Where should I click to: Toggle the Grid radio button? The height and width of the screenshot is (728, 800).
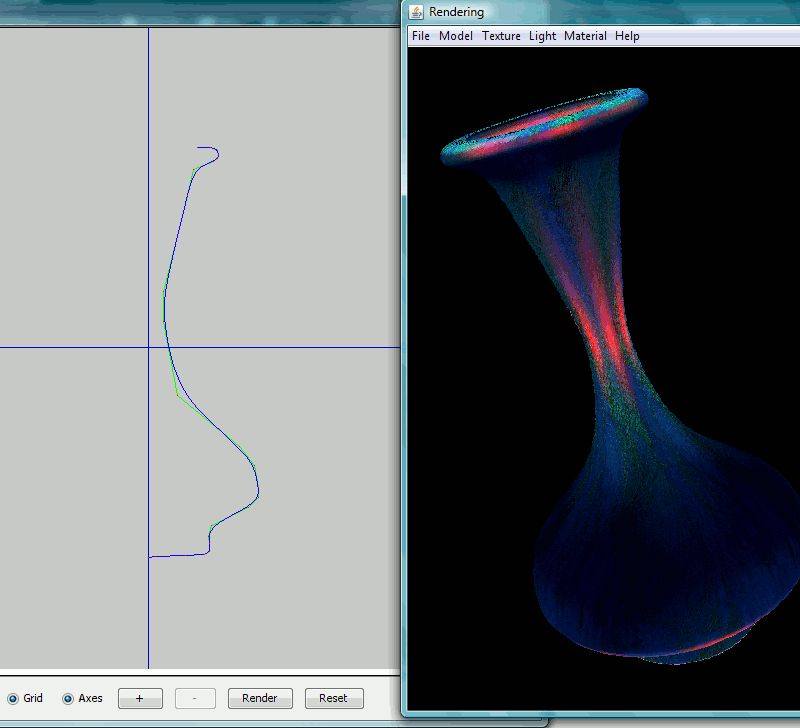click(13, 698)
